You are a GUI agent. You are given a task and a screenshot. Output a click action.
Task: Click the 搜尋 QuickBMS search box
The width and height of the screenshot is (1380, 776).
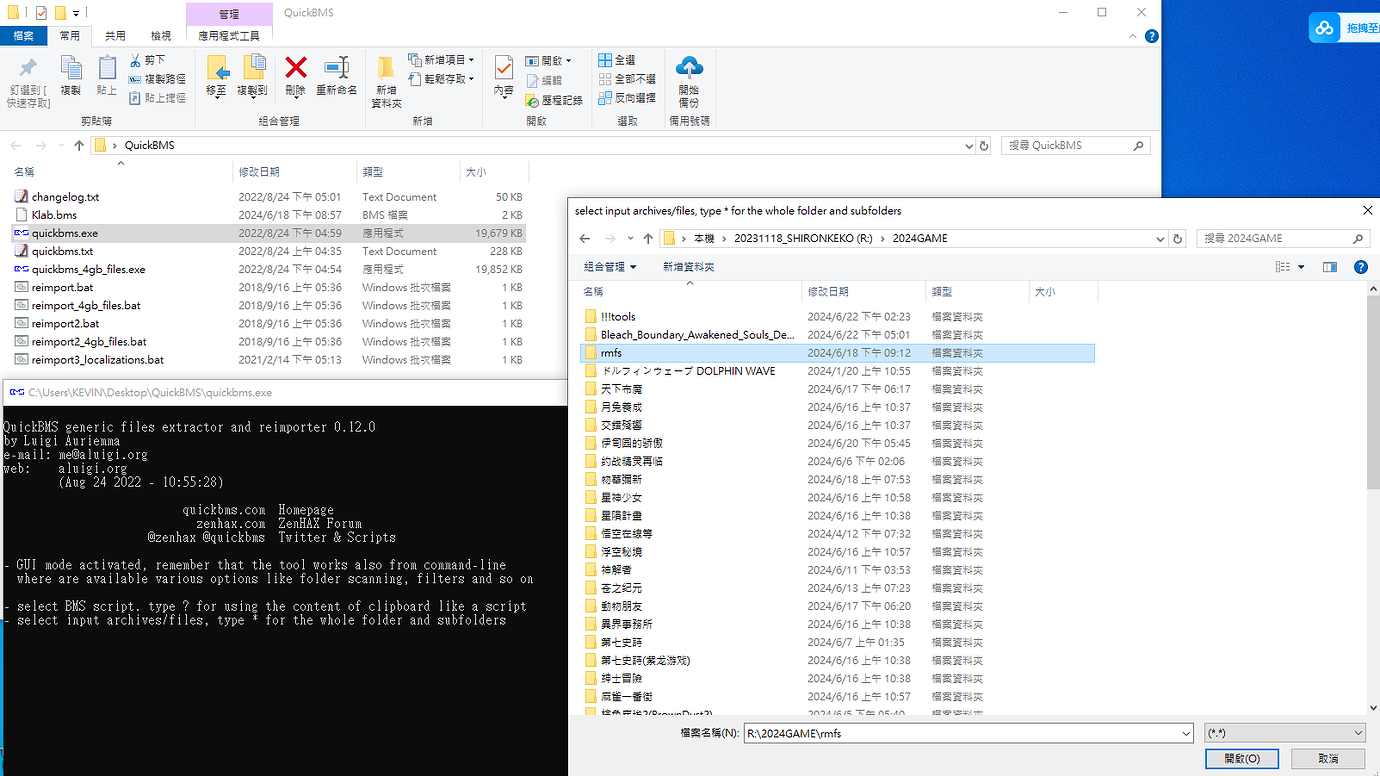point(1075,146)
